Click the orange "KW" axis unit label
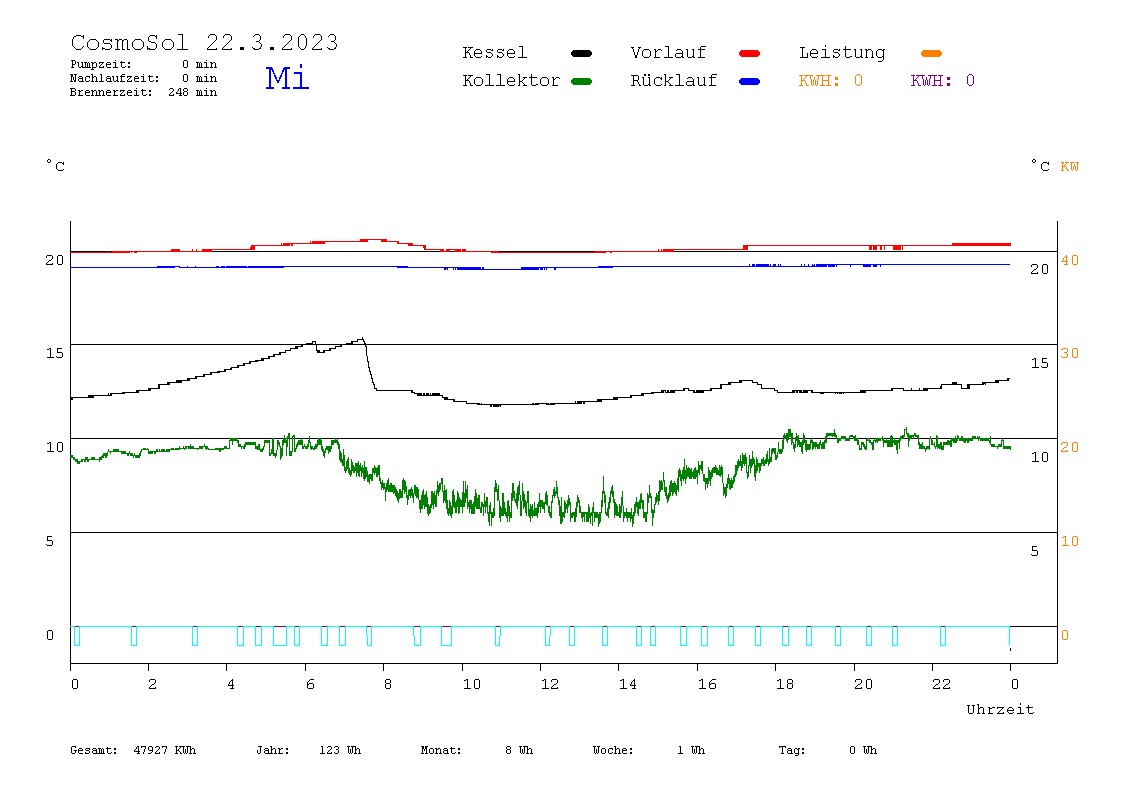This screenshot has width=1148, height=812. [x=1070, y=167]
